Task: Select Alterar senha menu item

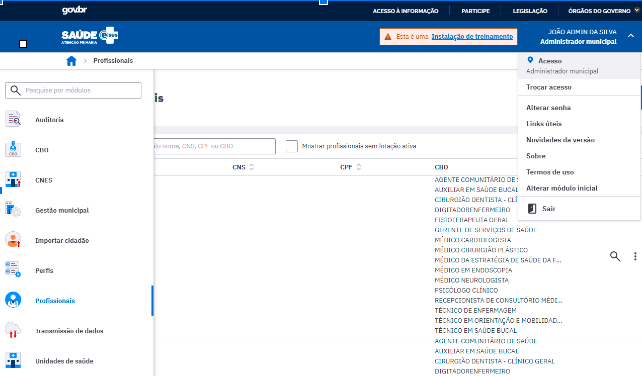Action: point(579,107)
